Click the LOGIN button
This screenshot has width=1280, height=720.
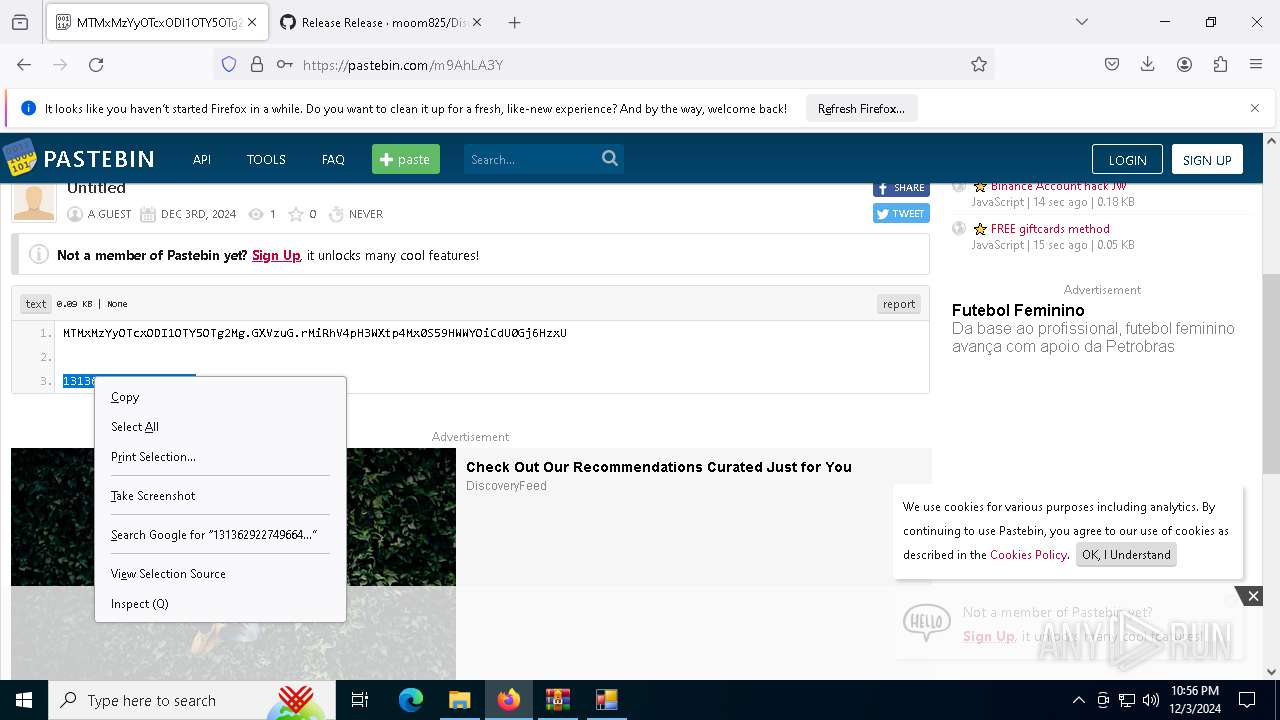[x=1127, y=160]
